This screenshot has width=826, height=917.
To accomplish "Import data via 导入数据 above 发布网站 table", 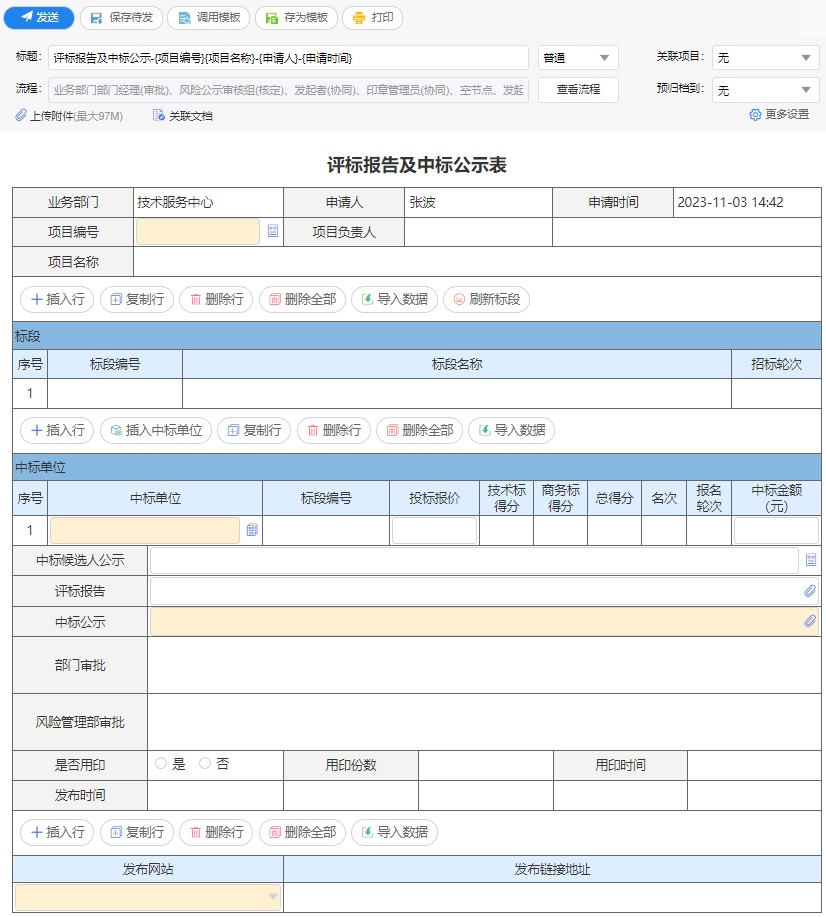I will 394,832.
